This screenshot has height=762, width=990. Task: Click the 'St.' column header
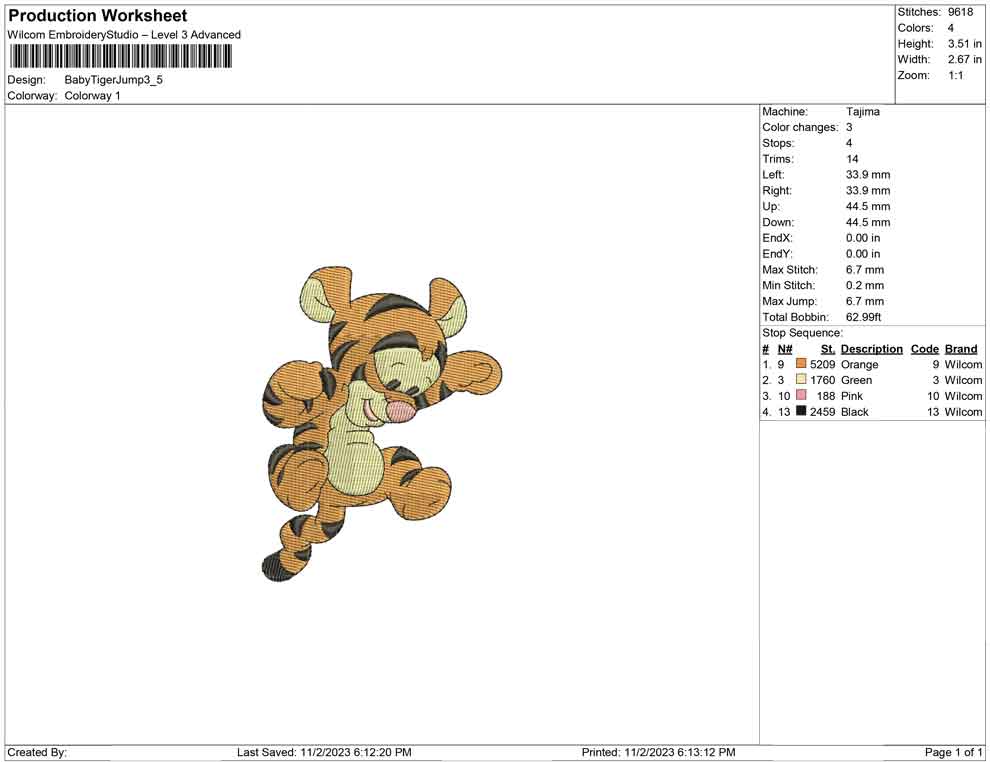[828, 349]
